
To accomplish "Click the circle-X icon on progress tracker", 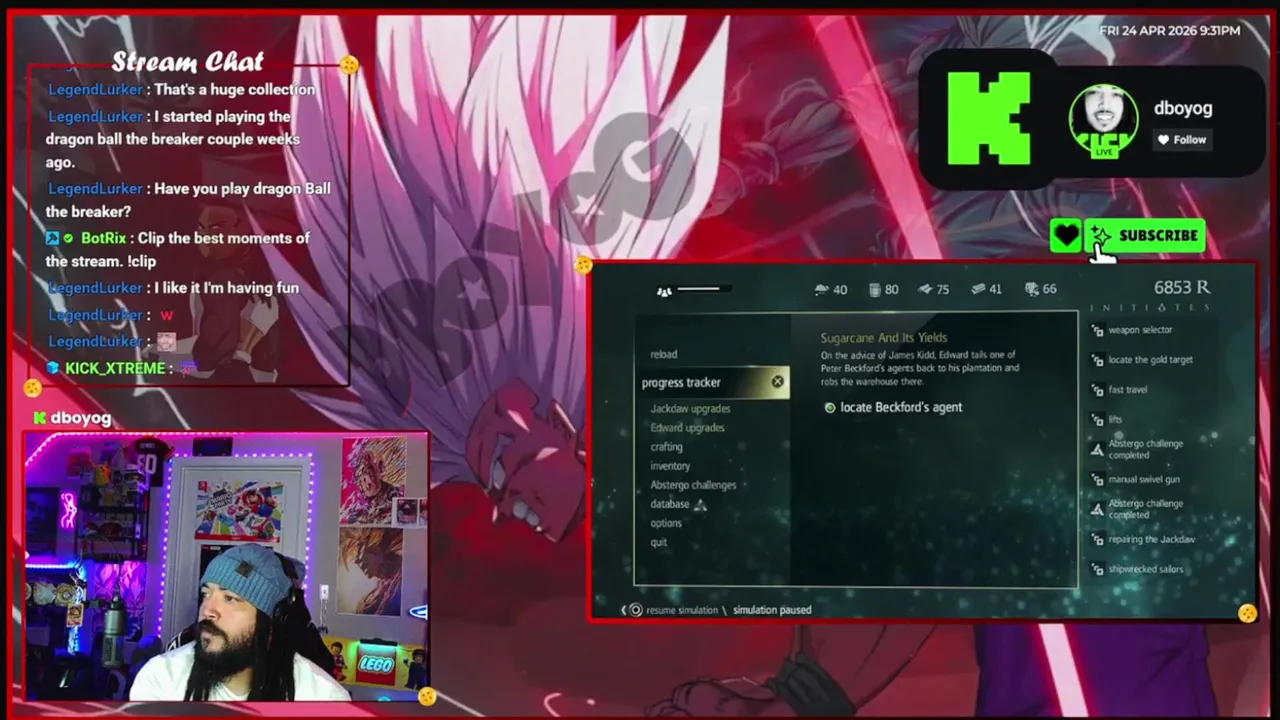I will click(777, 382).
